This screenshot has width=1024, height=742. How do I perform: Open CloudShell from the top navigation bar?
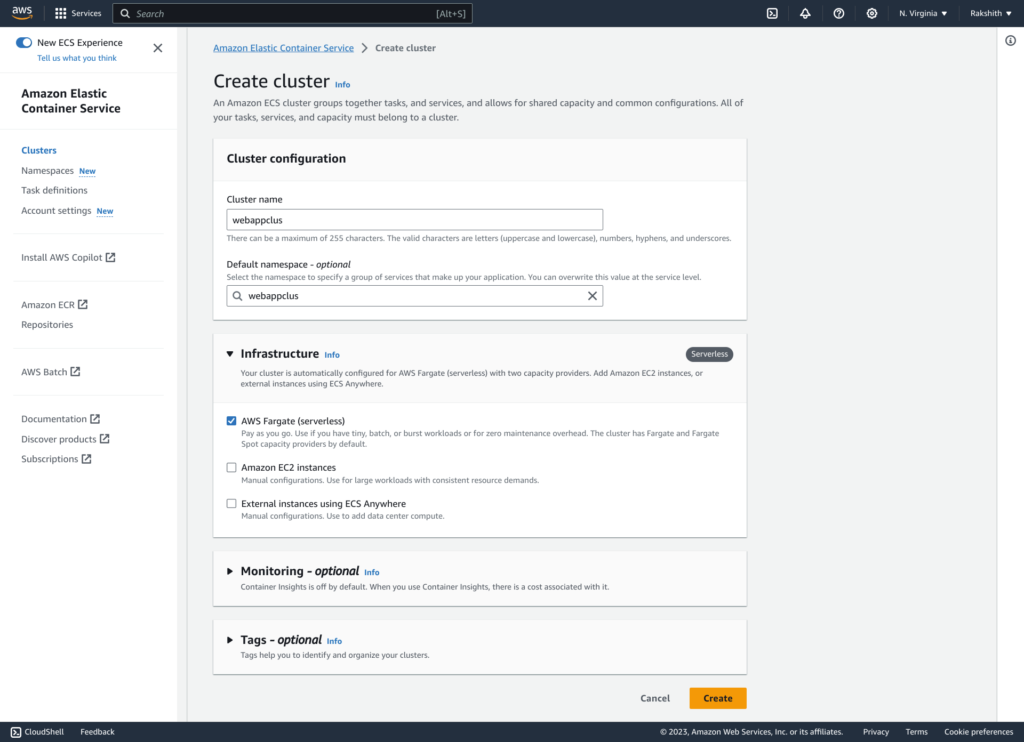(x=770, y=13)
